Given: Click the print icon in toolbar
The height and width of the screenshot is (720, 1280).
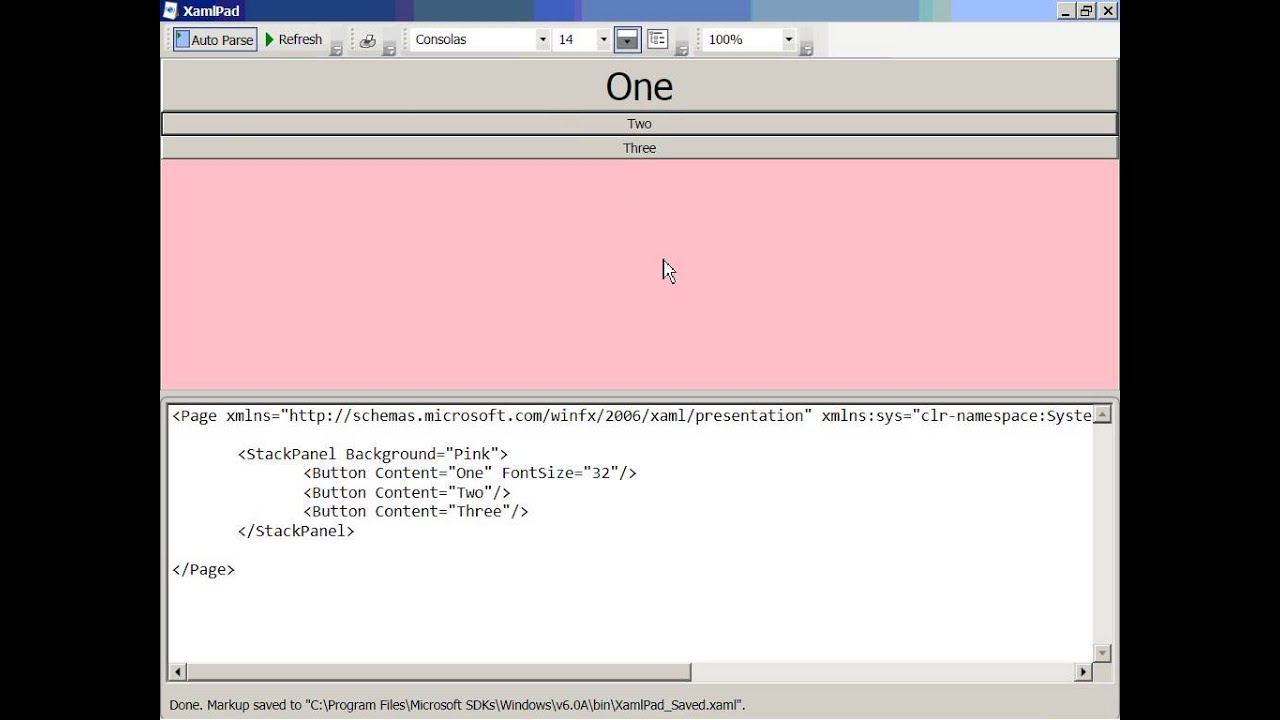Looking at the screenshot, I should coord(367,40).
